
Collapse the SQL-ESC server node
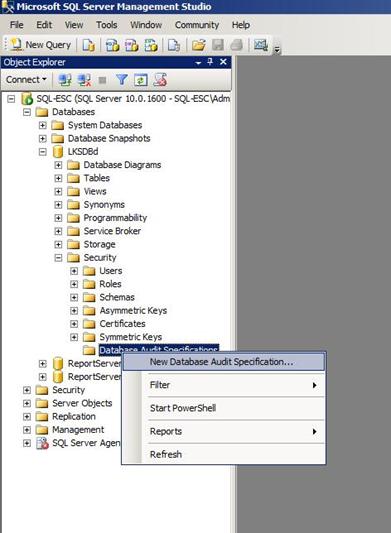pyautogui.click(x=11, y=99)
